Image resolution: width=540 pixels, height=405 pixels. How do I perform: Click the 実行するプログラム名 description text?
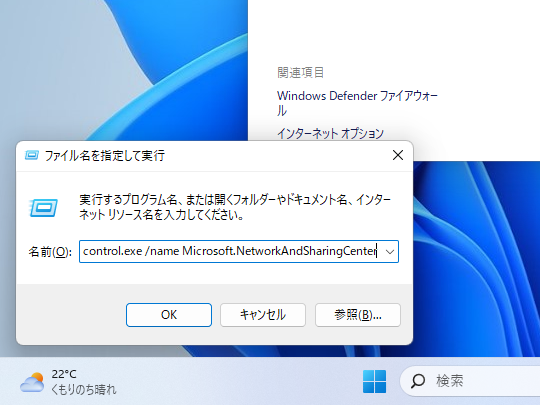point(235,207)
